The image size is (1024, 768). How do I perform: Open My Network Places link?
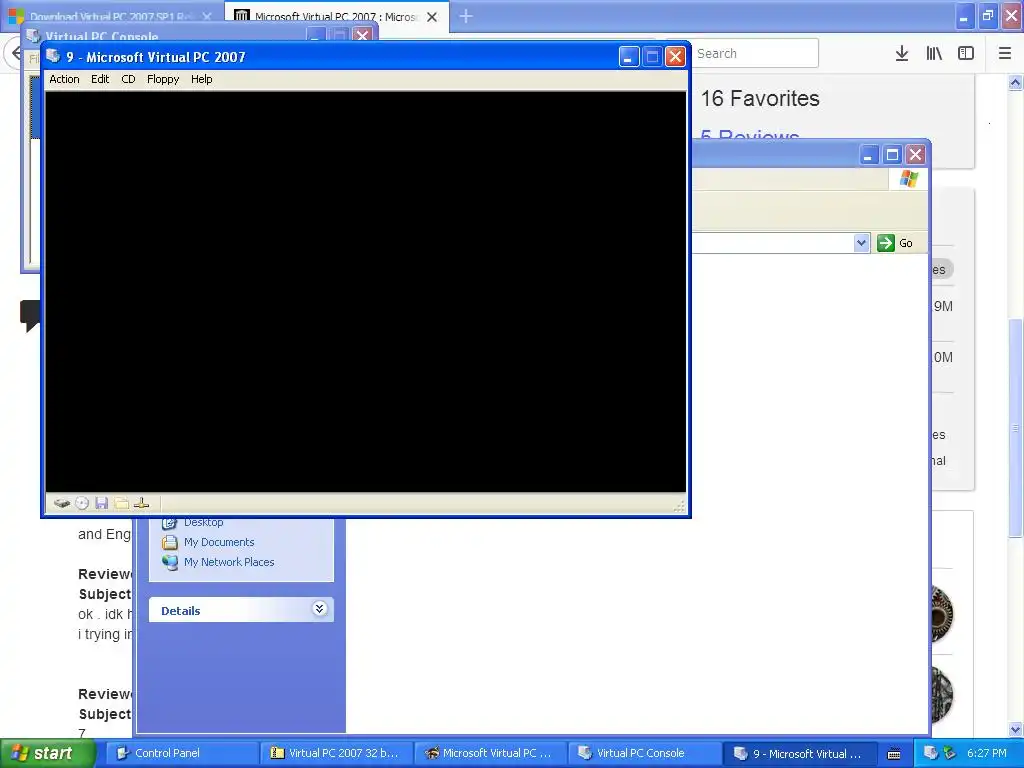[229, 562]
